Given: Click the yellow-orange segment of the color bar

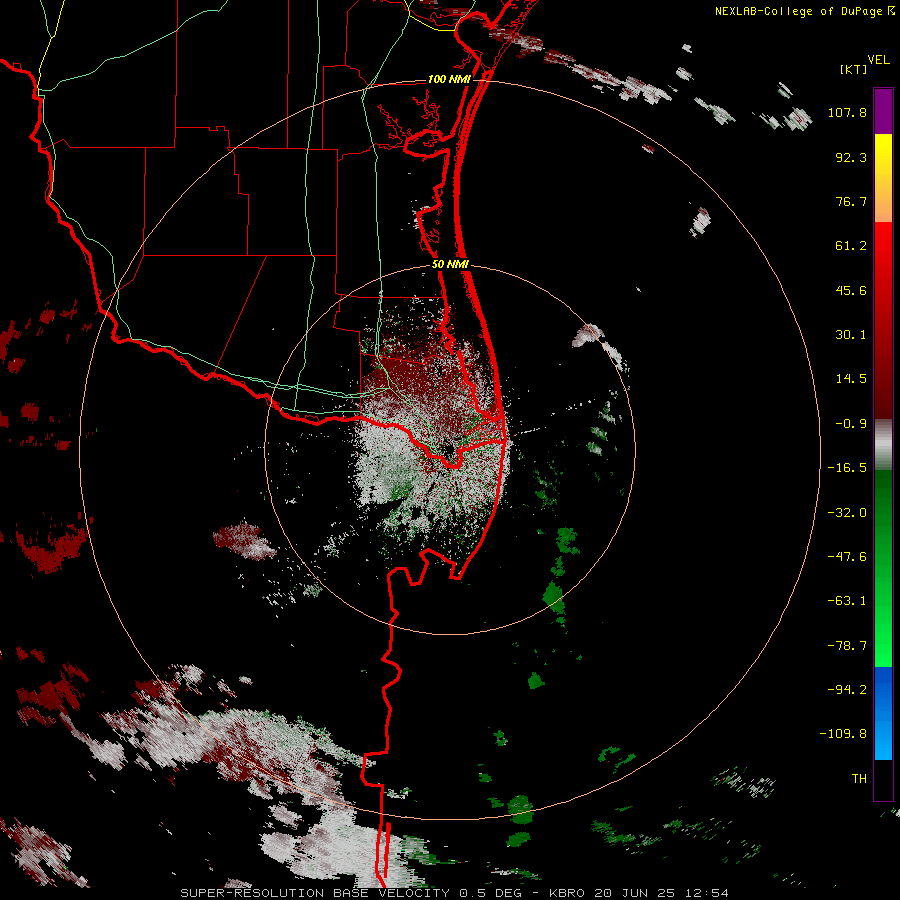Looking at the screenshot, I should (x=883, y=178).
